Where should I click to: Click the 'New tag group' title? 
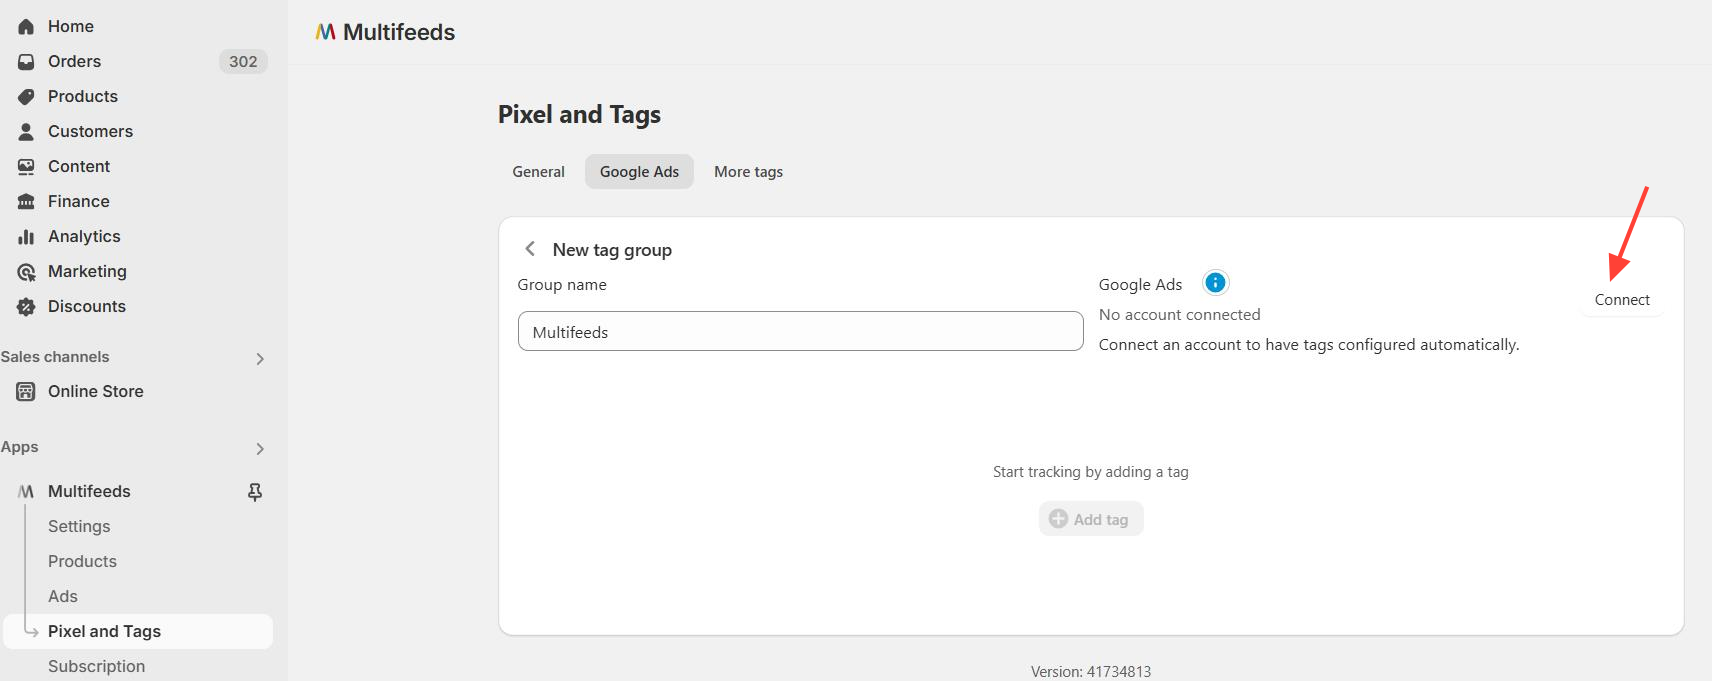pyautogui.click(x=612, y=250)
